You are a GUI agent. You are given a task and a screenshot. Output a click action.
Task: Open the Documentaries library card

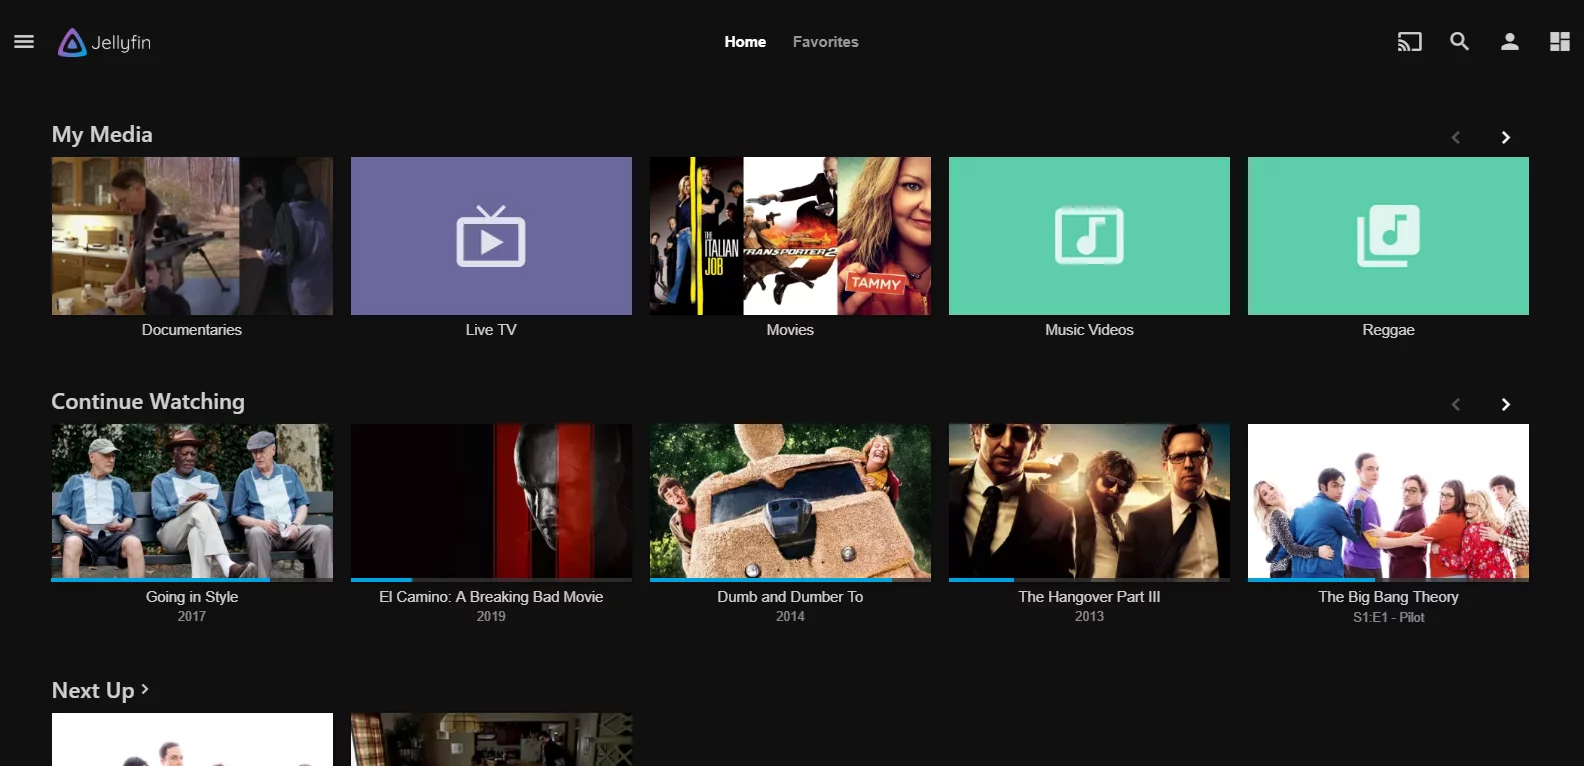192,236
